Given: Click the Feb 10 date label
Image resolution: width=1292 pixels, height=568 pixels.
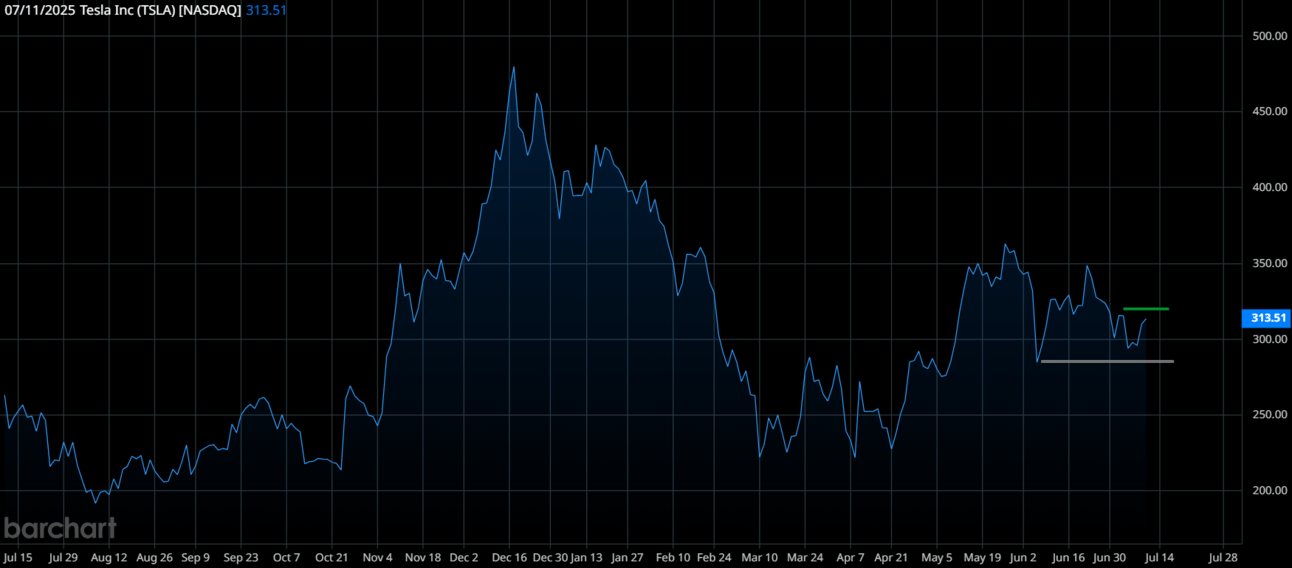Looking at the screenshot, I should click(x=672, y=557).
